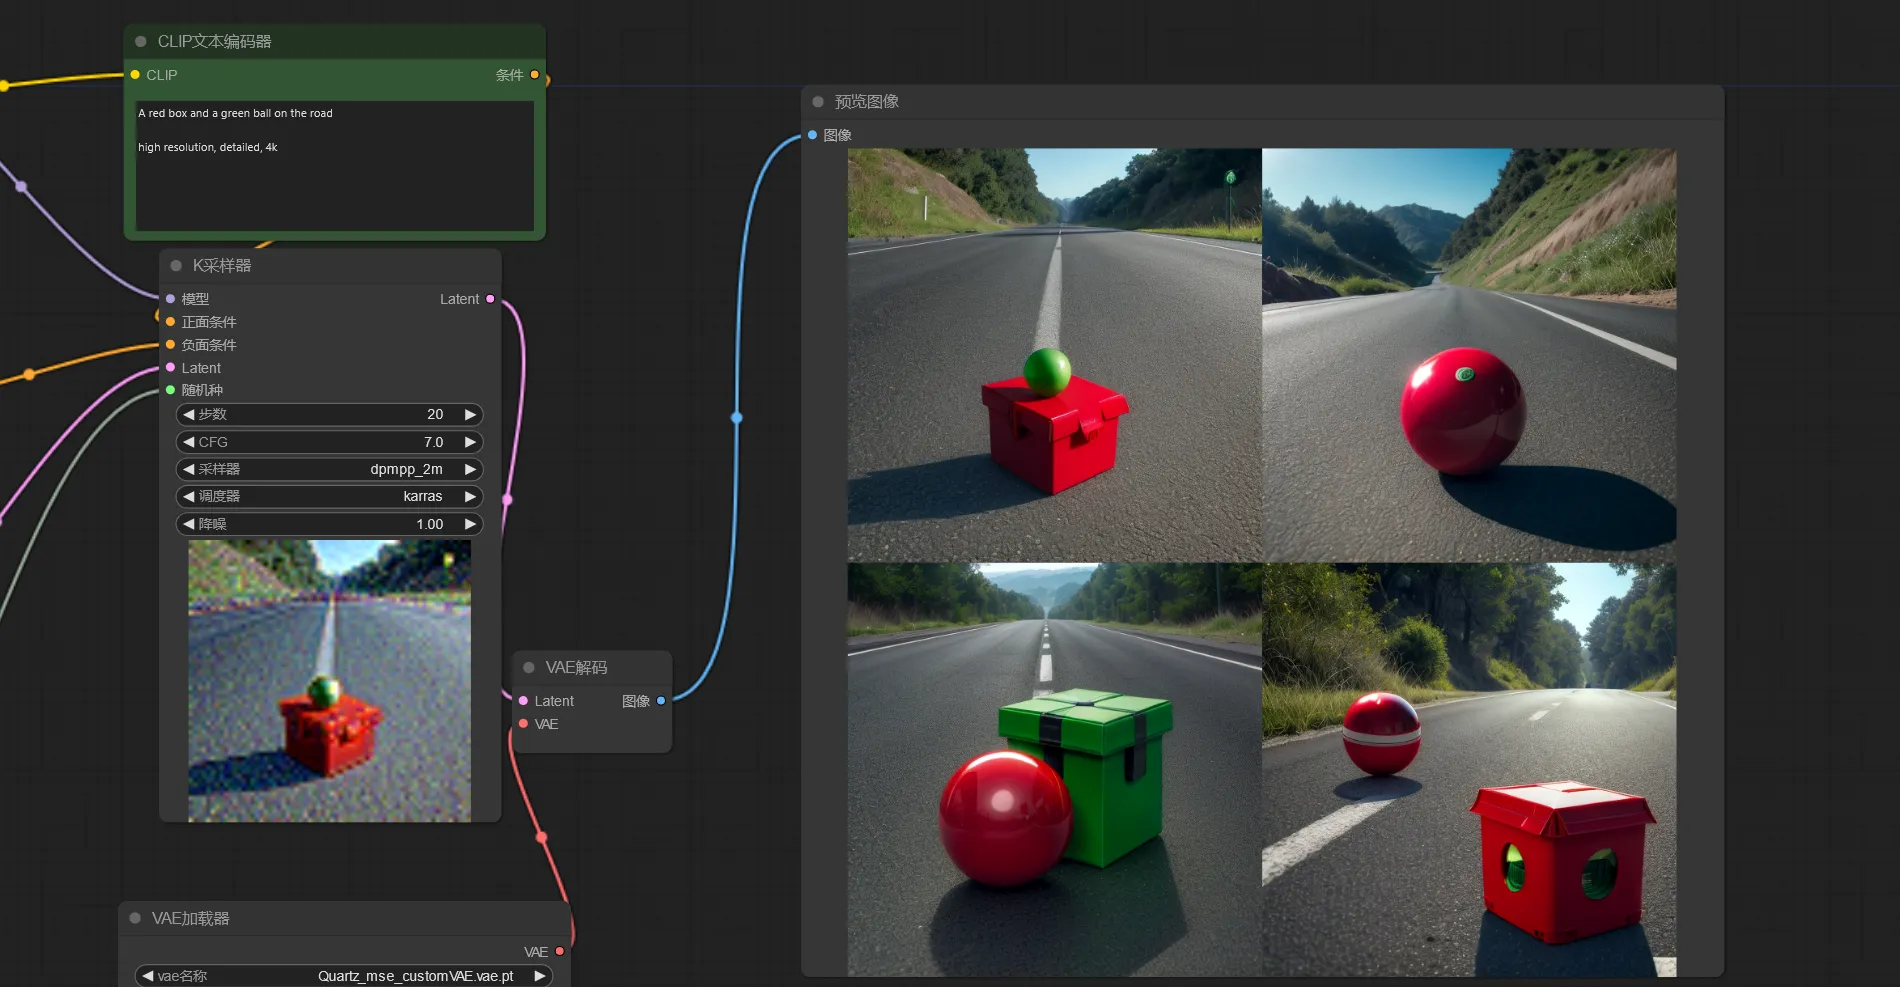Increase 步数 with the right arrow
This screenshot has height=987, width=1900.
(470, 414)
